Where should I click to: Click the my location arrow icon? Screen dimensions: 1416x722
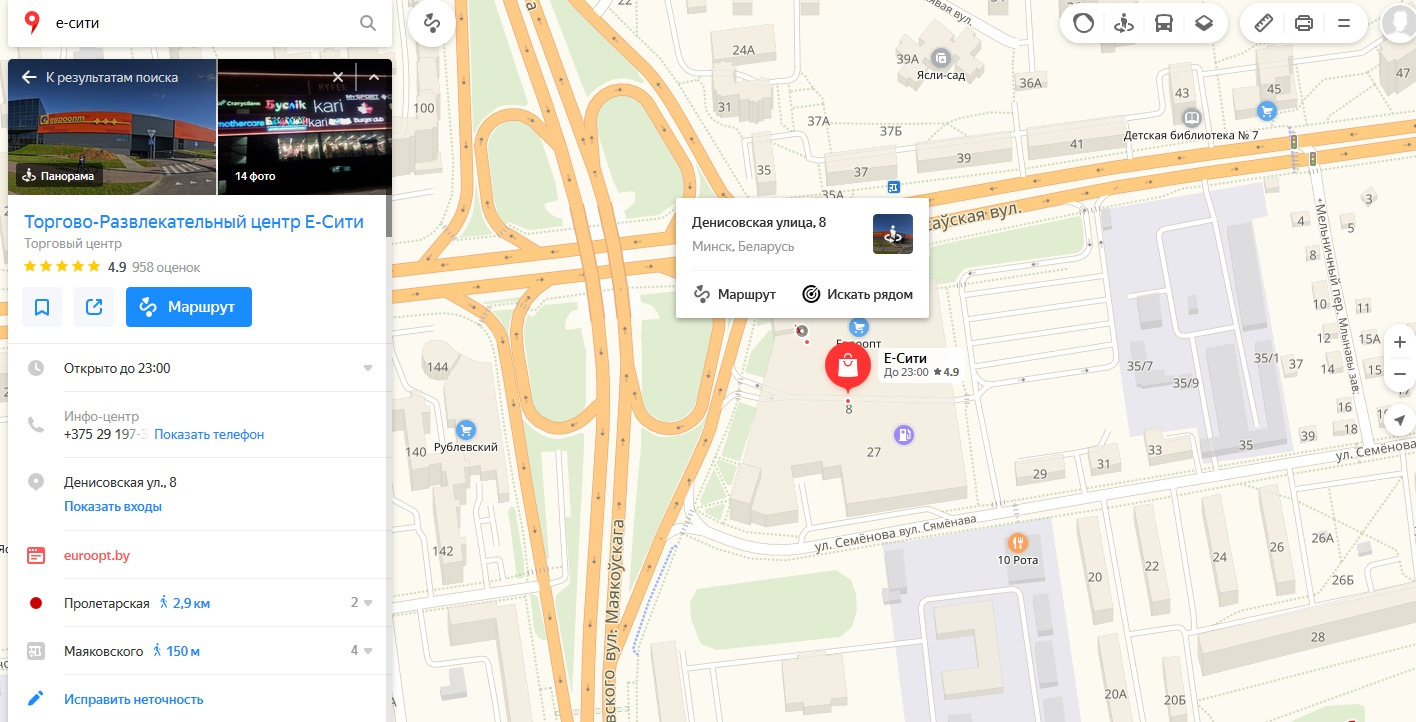[1400, 420]
